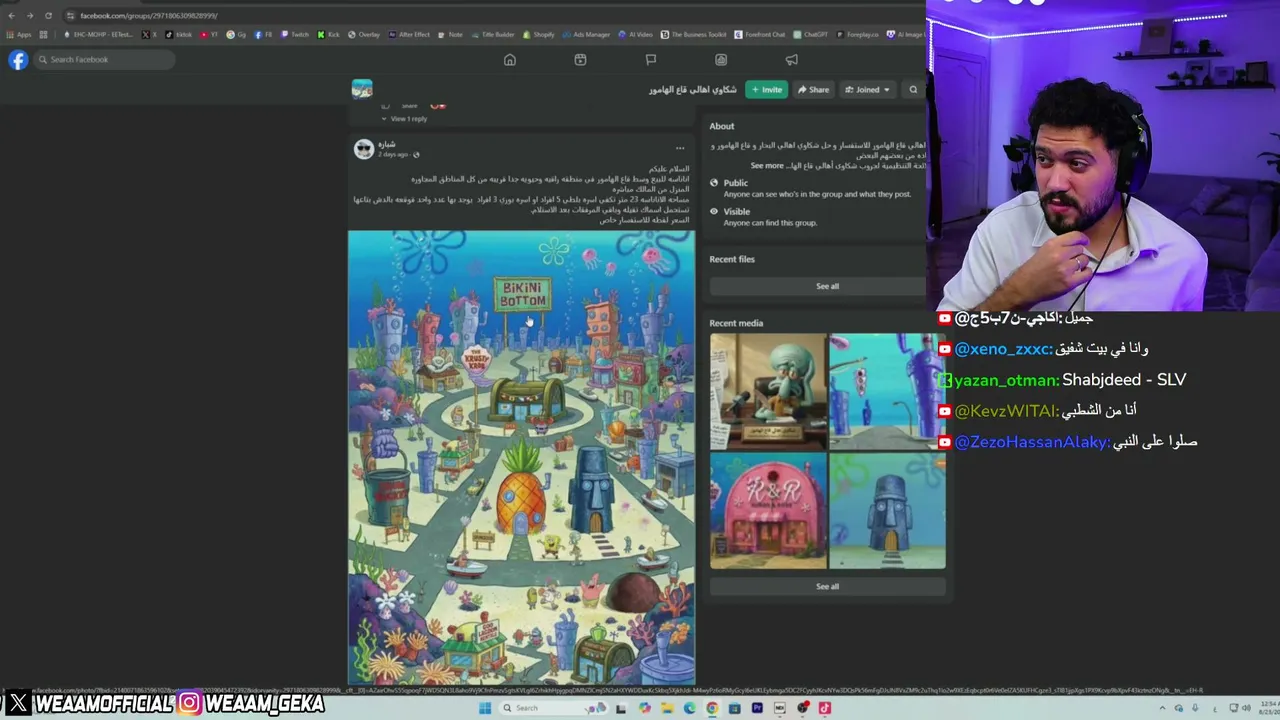This screenshot has width=1280, height=720.
Task: Open the Shopify bookmark
Action: tap(539, 35)
